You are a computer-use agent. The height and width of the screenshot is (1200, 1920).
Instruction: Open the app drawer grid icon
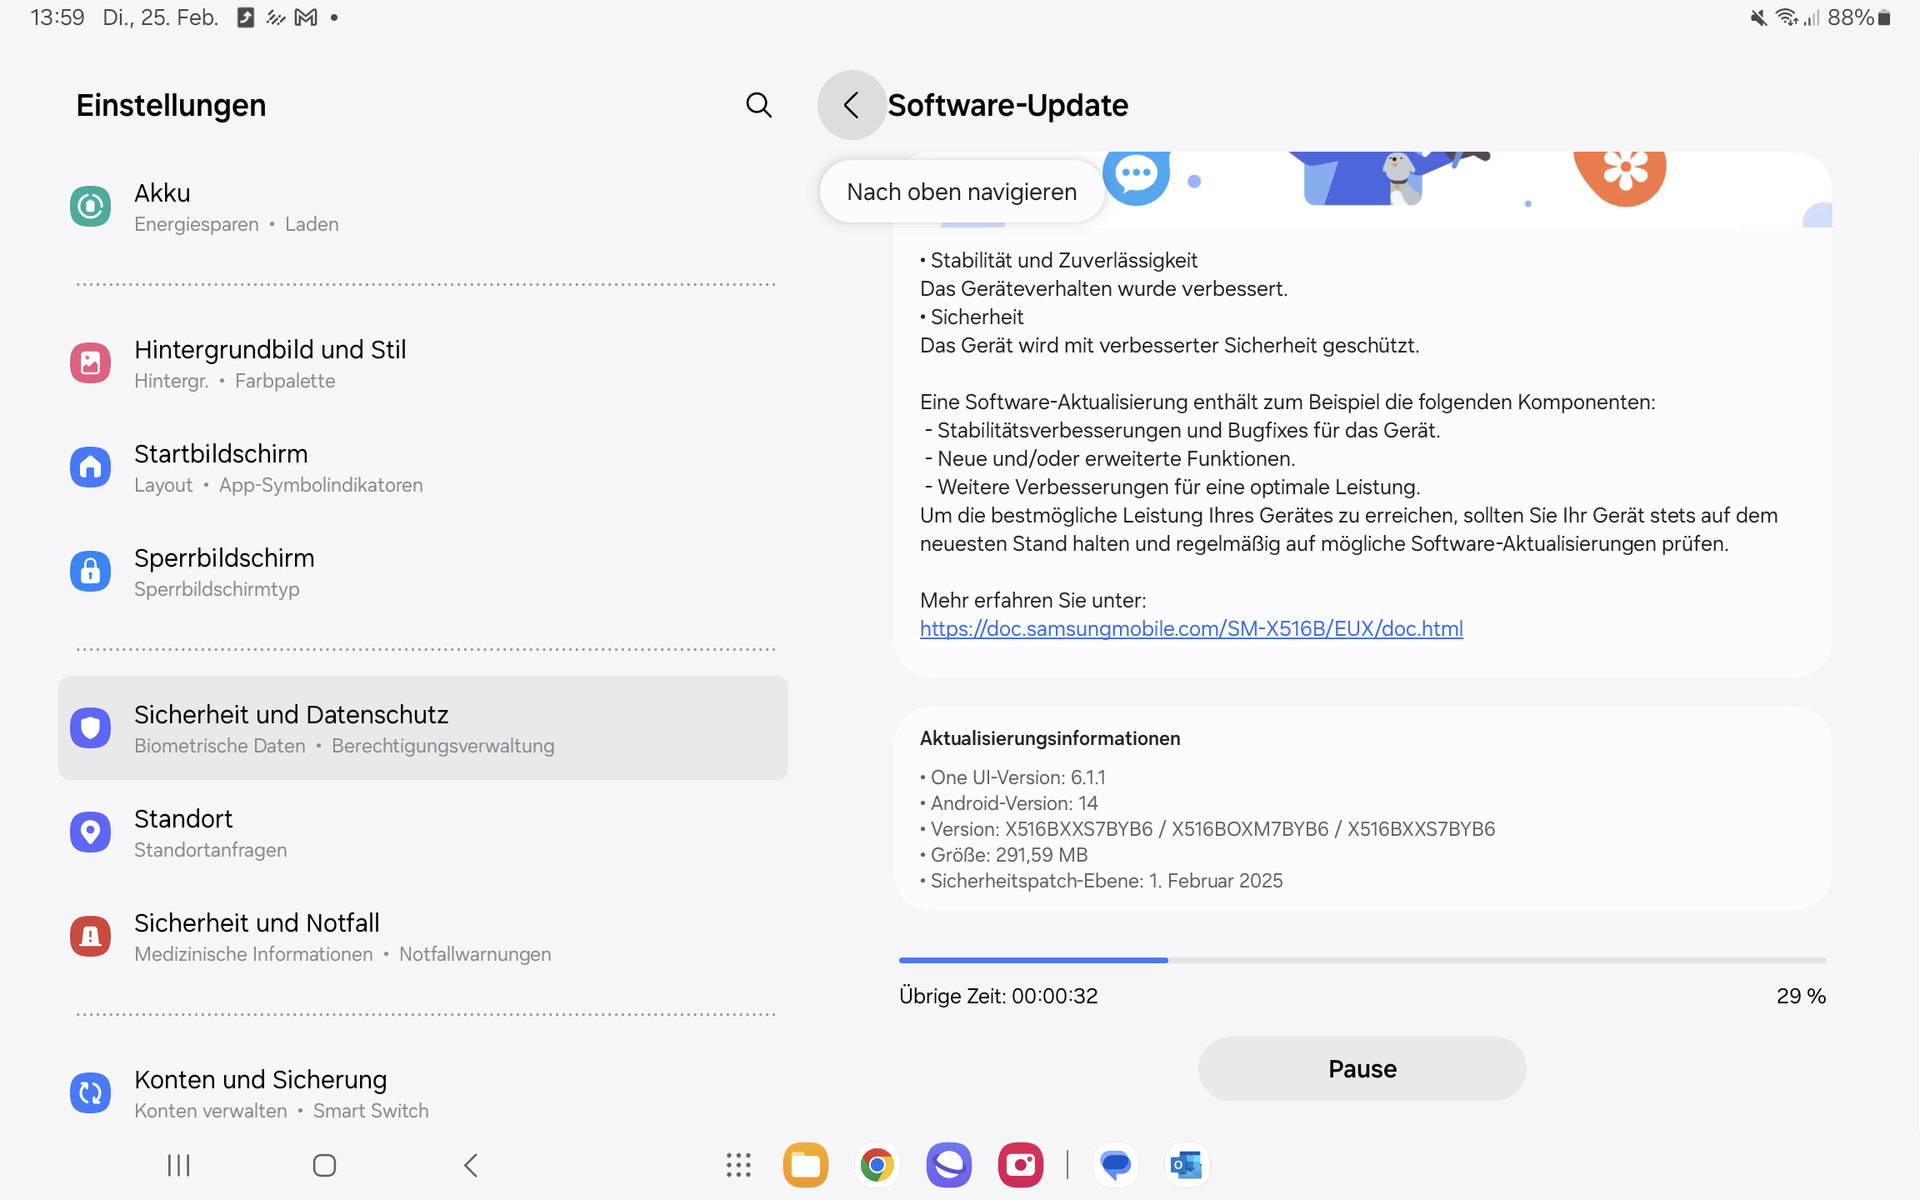pos(738,1165)
